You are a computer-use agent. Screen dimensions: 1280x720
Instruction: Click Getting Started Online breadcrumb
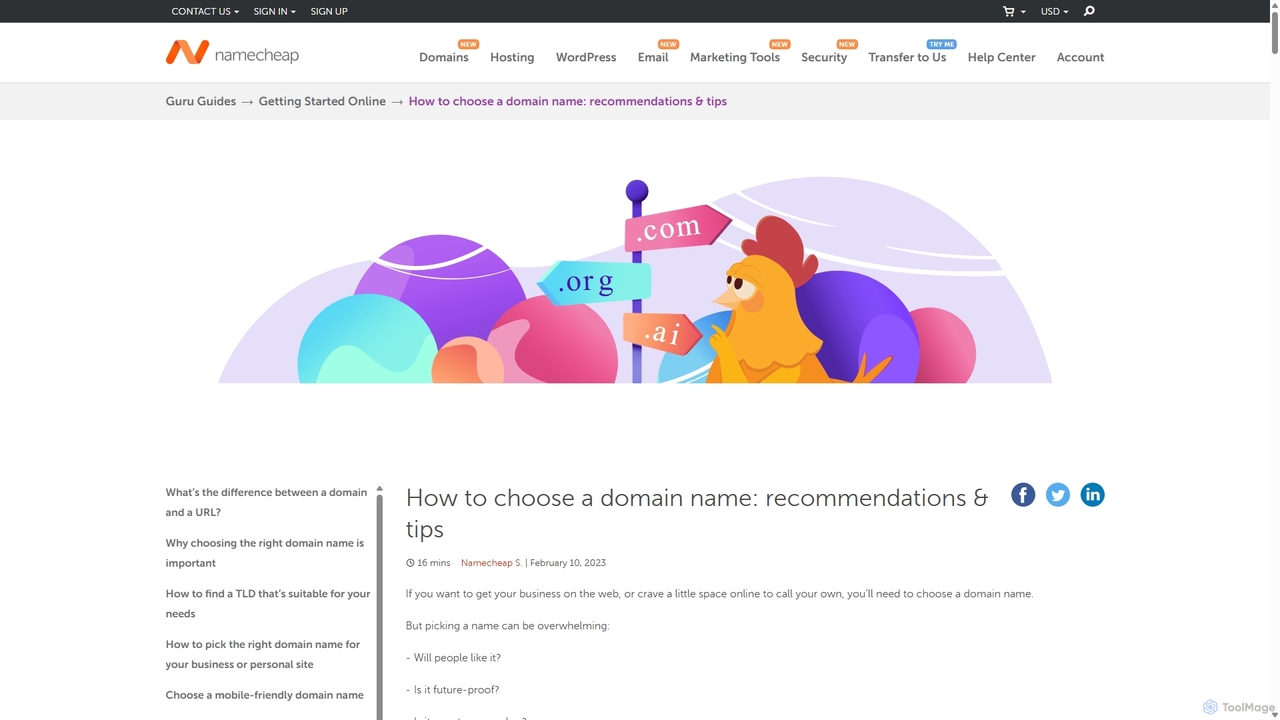(322, 101)
